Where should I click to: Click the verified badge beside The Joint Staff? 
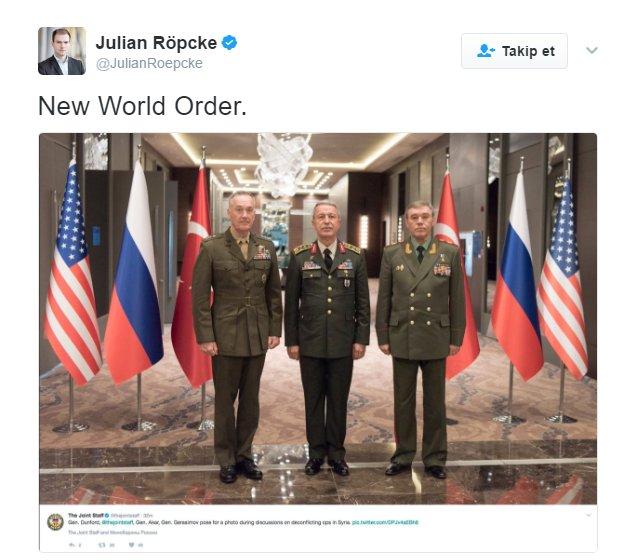107,515
